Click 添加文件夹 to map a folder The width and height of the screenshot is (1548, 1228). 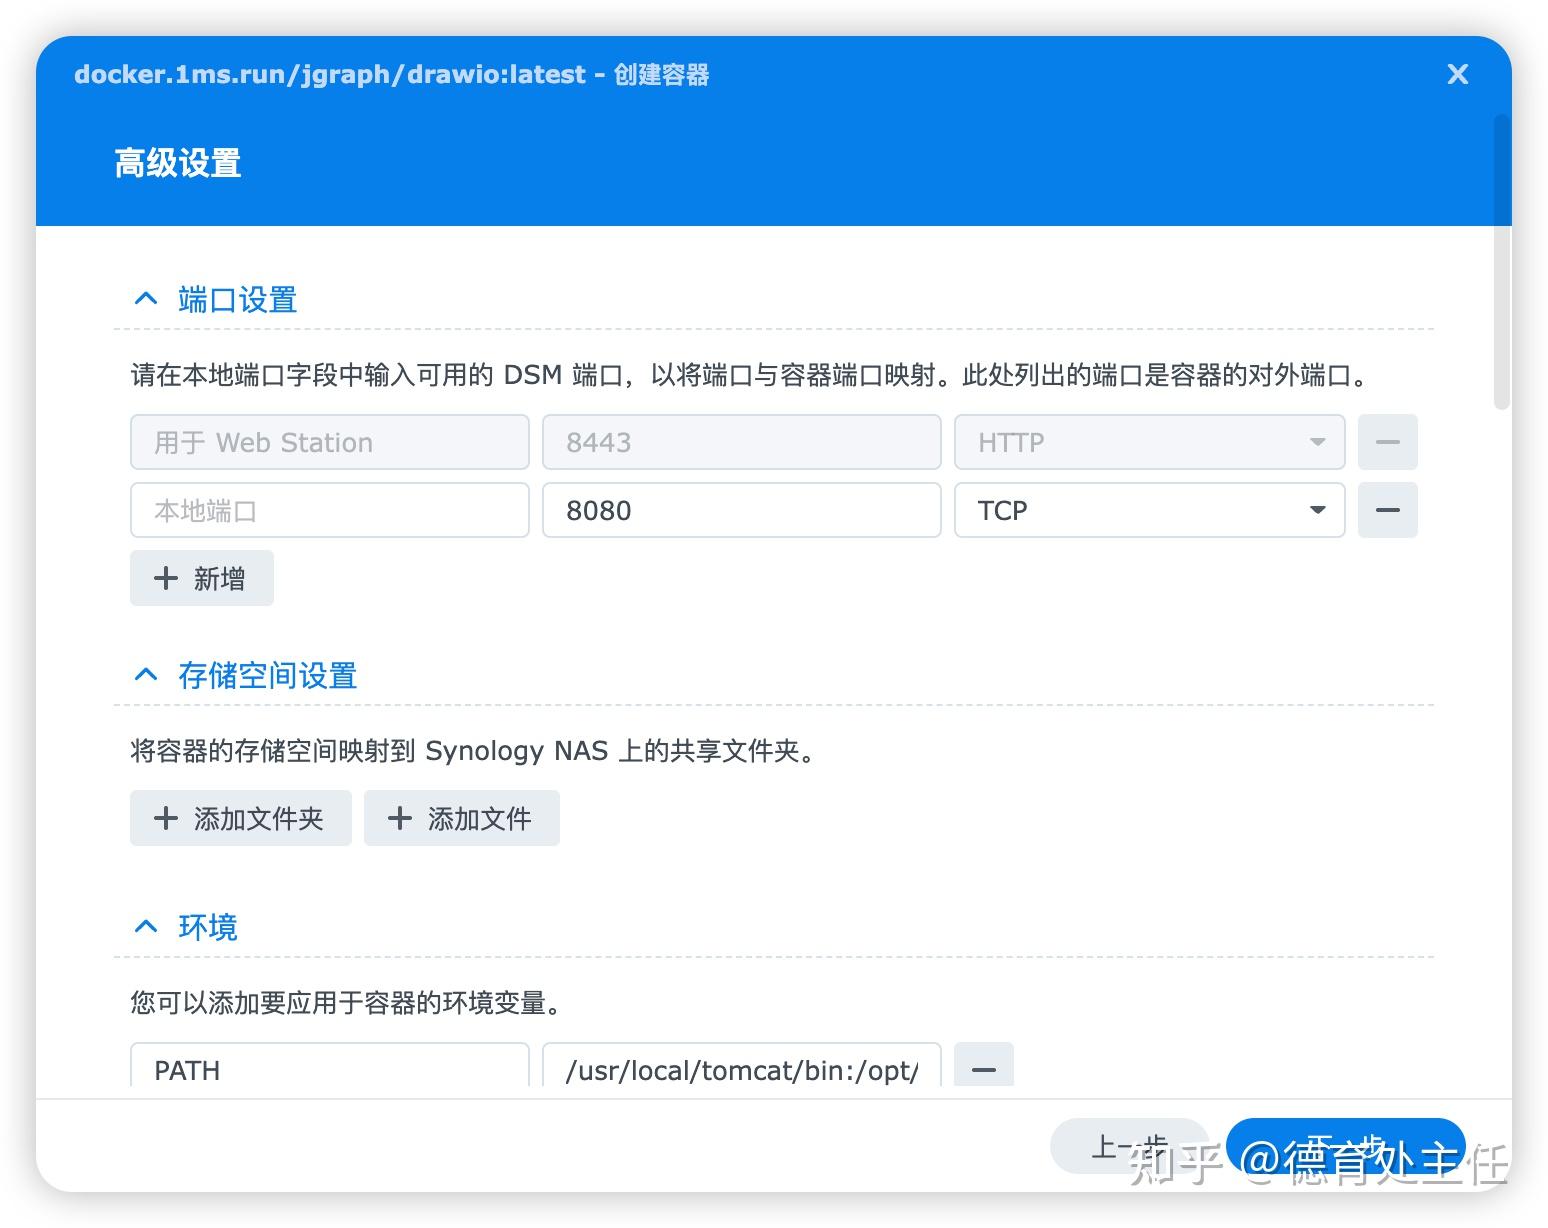(x=240, y=818)
